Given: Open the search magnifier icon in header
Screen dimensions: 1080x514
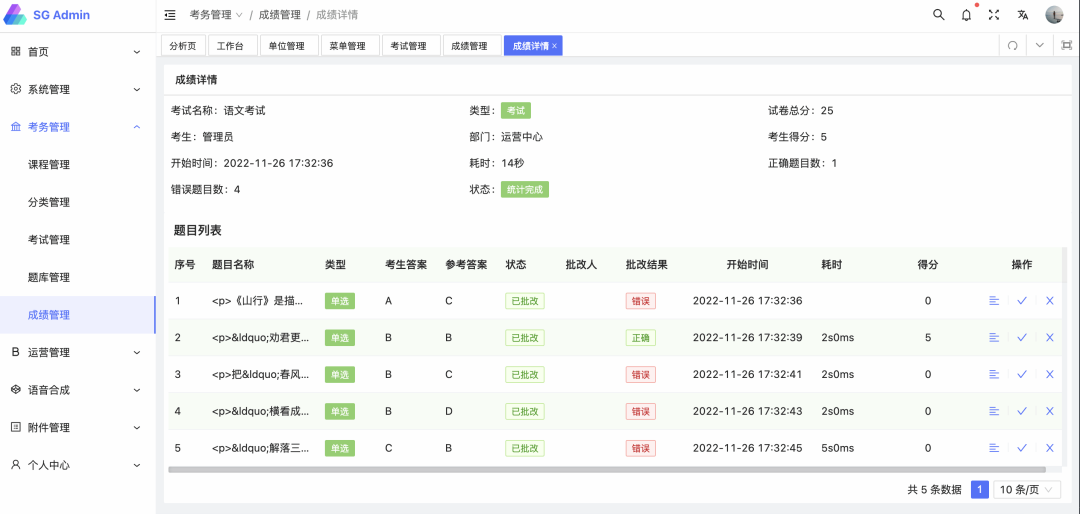Looking at the screenshot, I should (x=938, y=15).
